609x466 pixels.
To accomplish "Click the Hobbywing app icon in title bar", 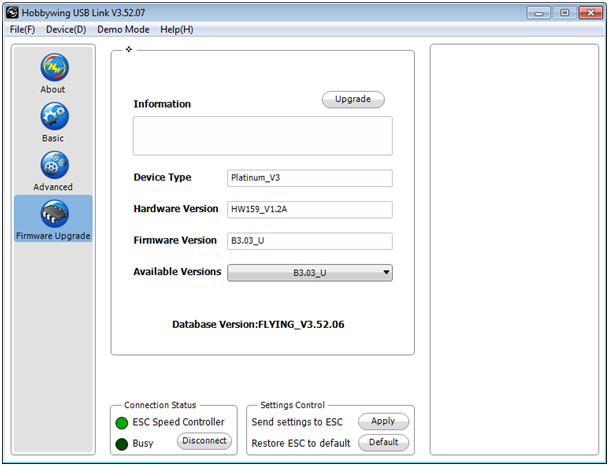I will point(12,12).
